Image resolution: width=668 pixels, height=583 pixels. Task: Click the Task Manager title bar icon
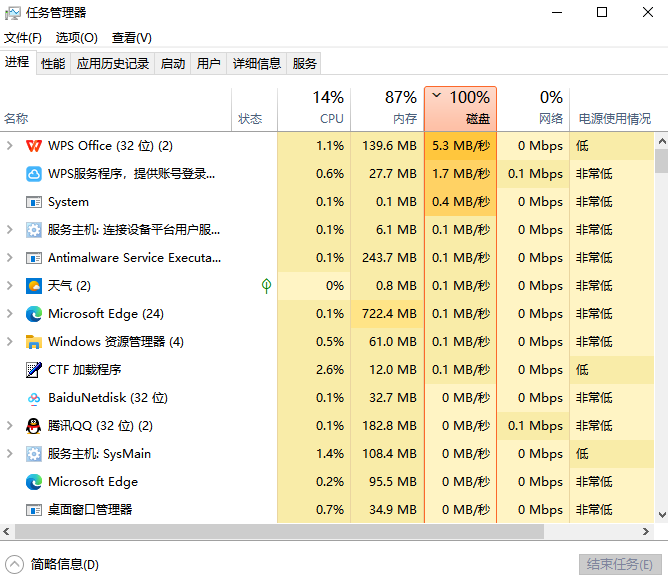pos(13,13)
